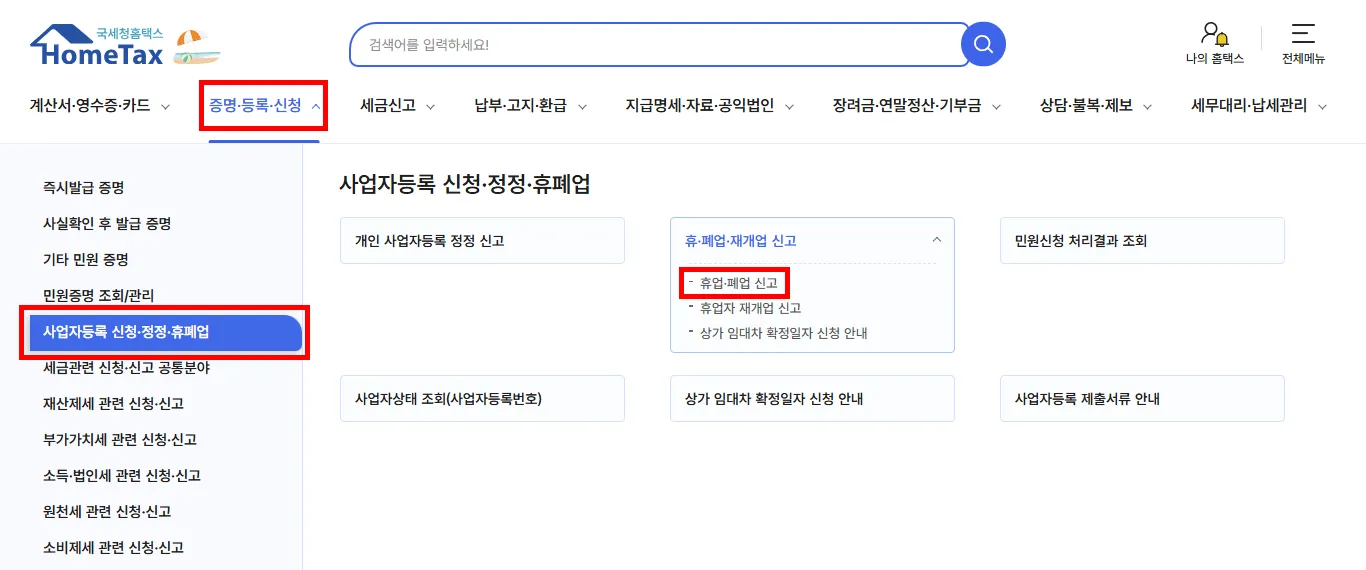Expand the 계산서·영수증·카드 menu
Viewport: 1366px width, 570px height.
(x=100, y=105)
